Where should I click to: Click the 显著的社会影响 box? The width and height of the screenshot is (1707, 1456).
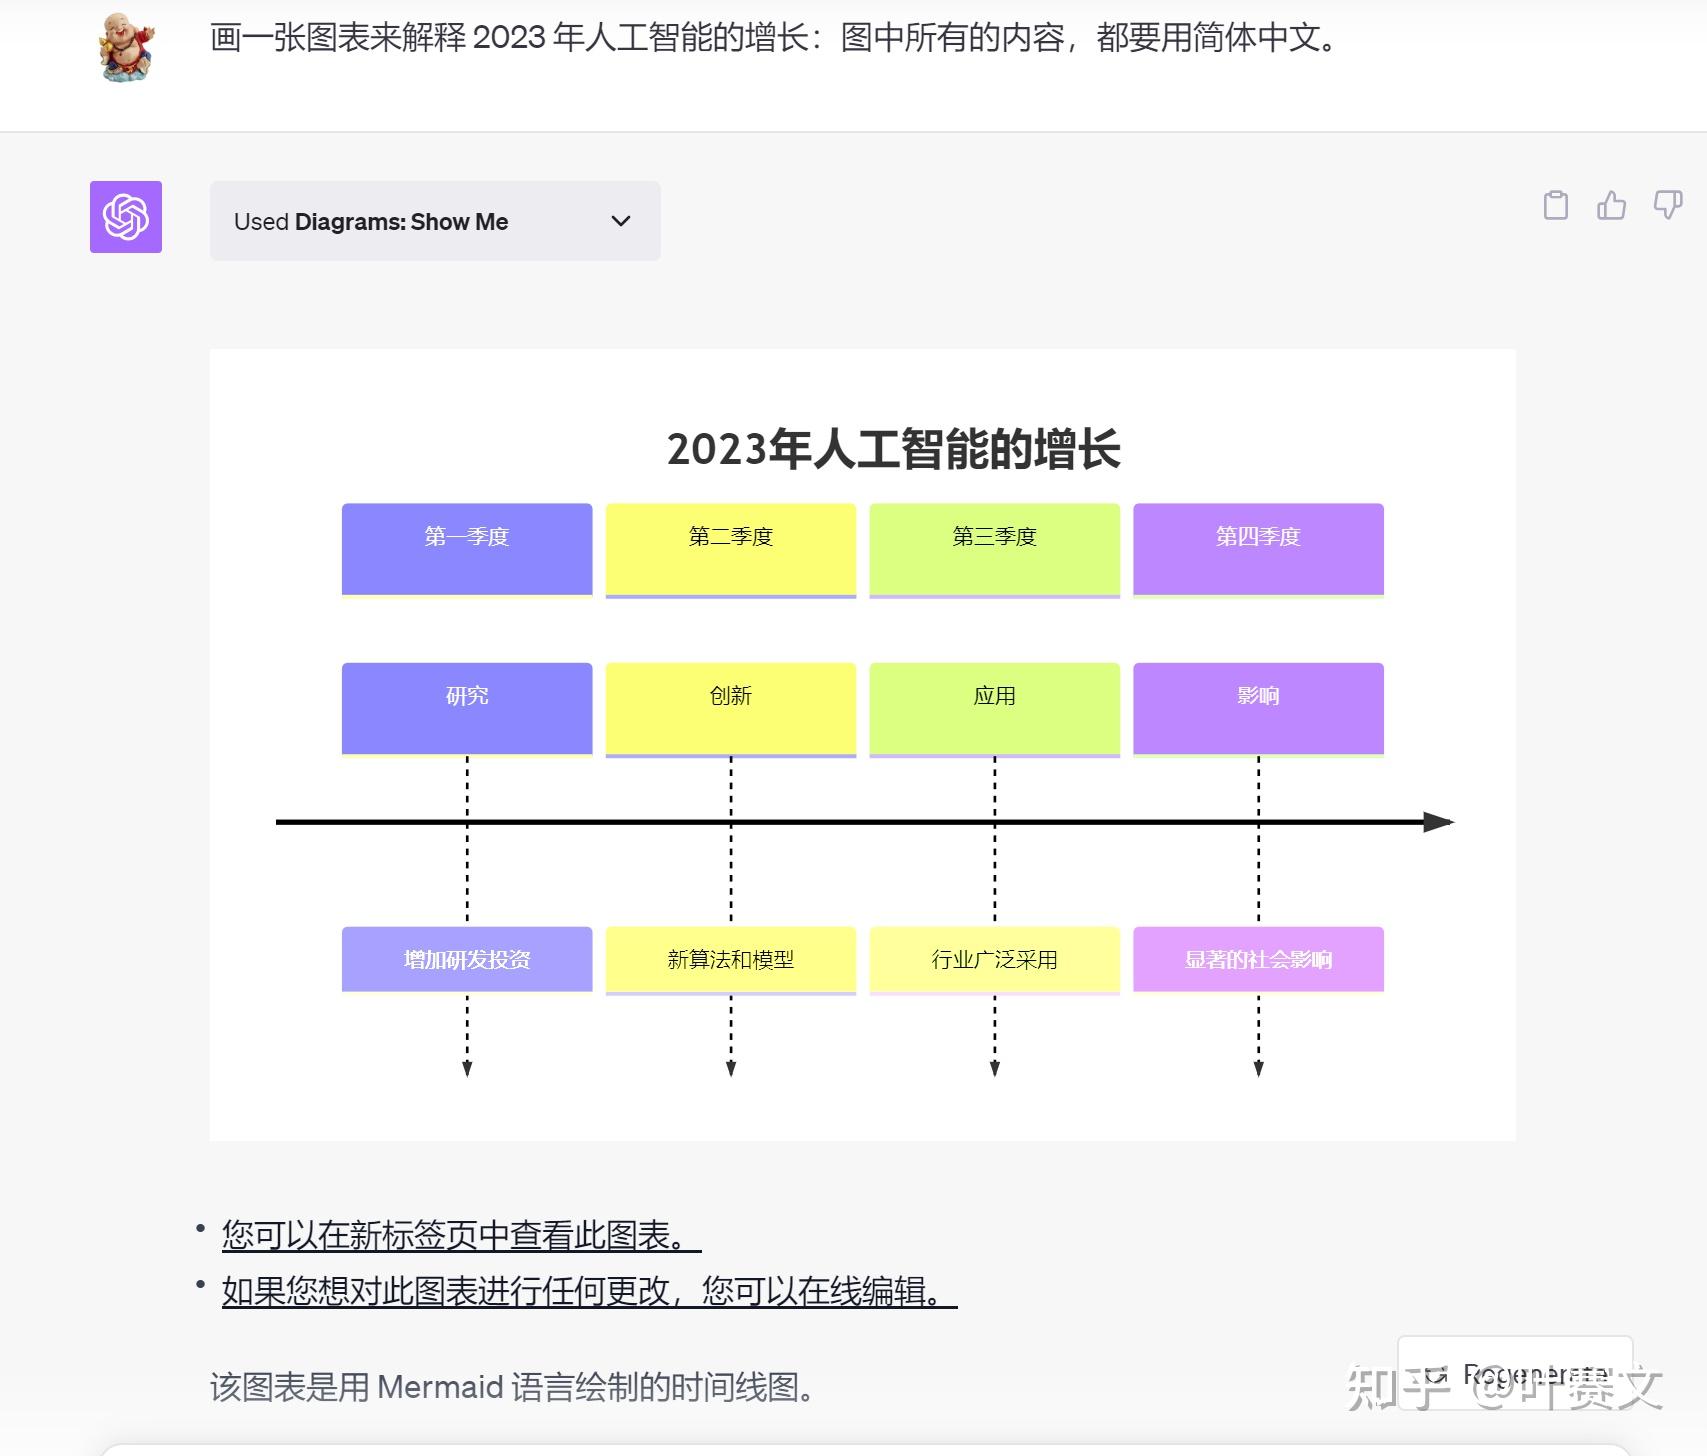(1257, 958)
